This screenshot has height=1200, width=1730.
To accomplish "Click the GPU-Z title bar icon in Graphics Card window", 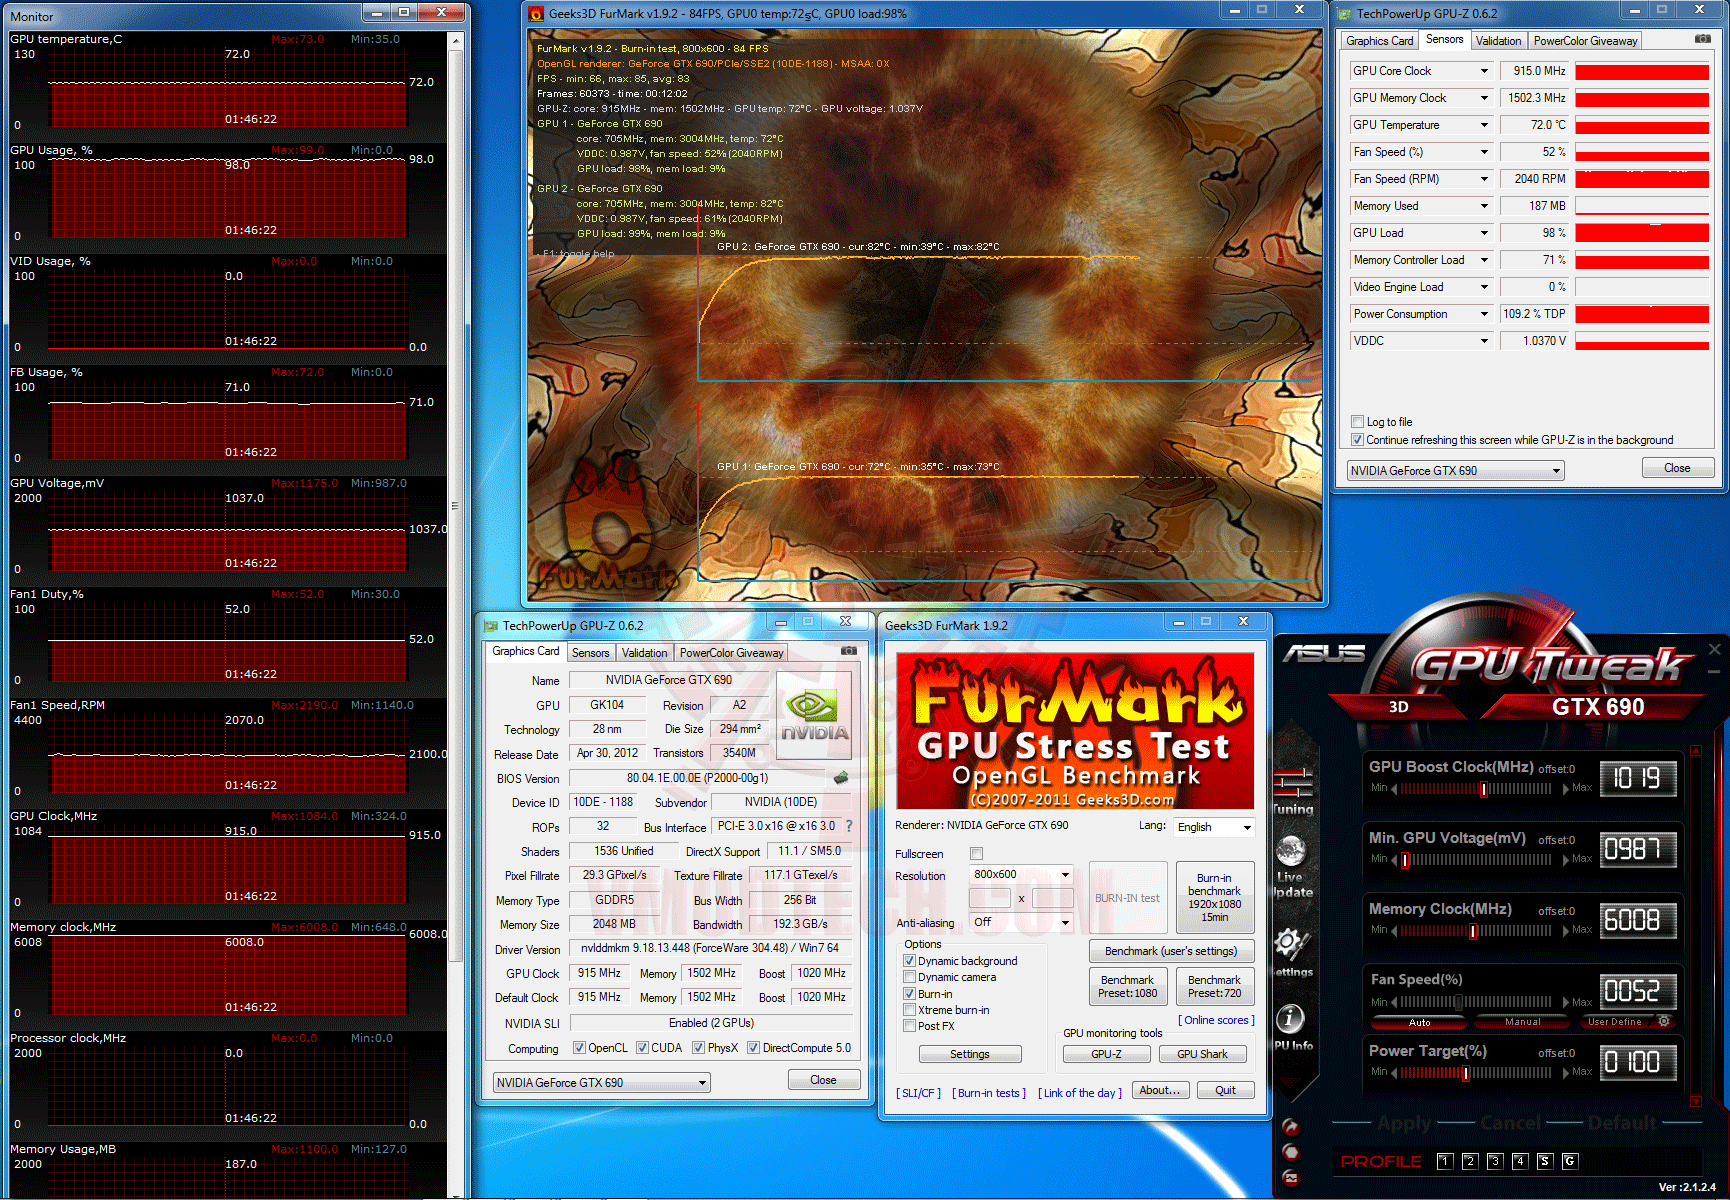I will 490,626.
